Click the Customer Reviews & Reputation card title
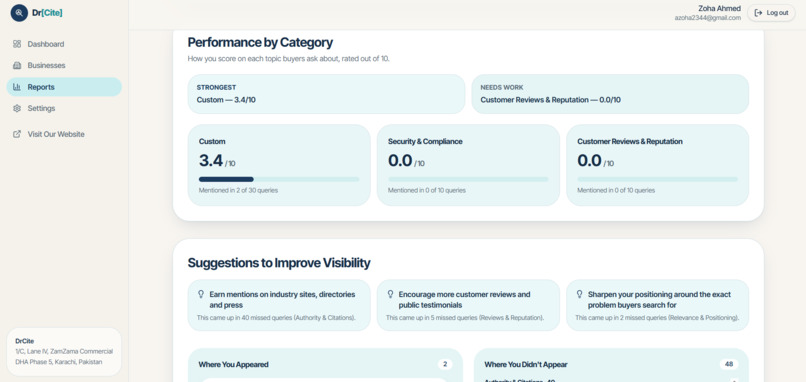The height and width of the screenshot is (382, 806). point(630,141)
